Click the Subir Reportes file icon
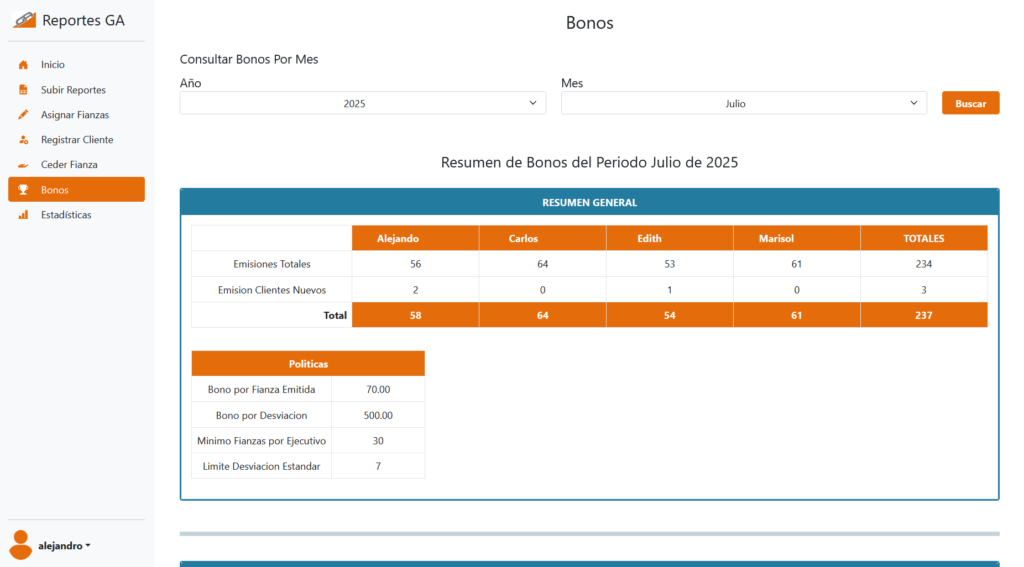Viewport: 1024px width, 567px height. coord(23,90)
